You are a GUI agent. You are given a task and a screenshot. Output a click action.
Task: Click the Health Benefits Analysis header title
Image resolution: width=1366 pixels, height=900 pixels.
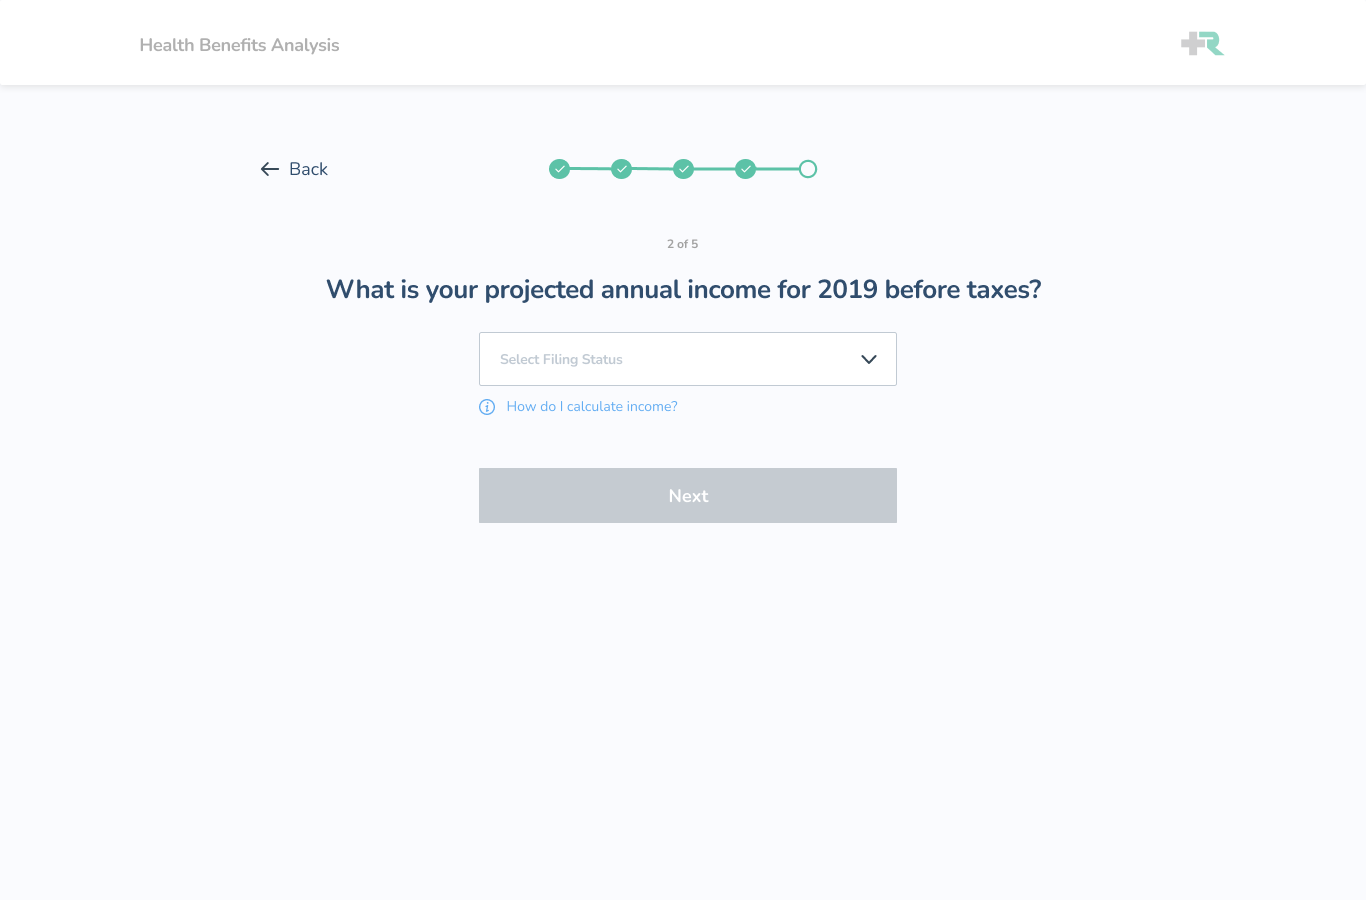239,45
